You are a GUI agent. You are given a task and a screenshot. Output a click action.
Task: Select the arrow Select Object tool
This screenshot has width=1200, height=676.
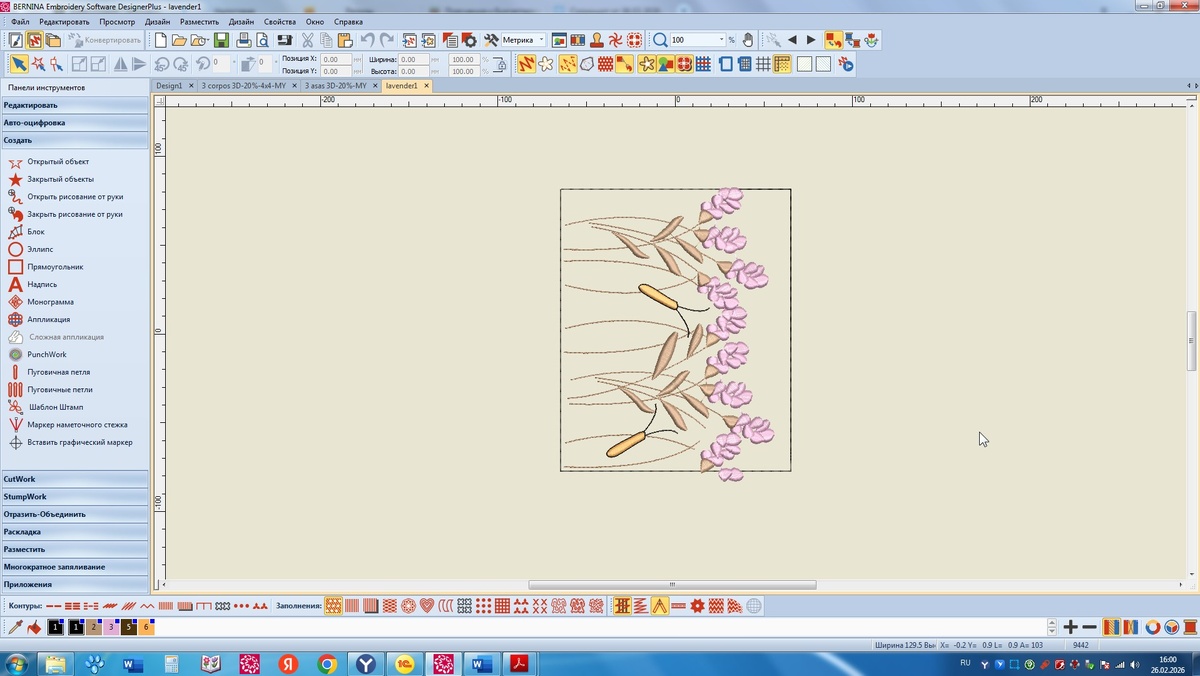point(19,64)
